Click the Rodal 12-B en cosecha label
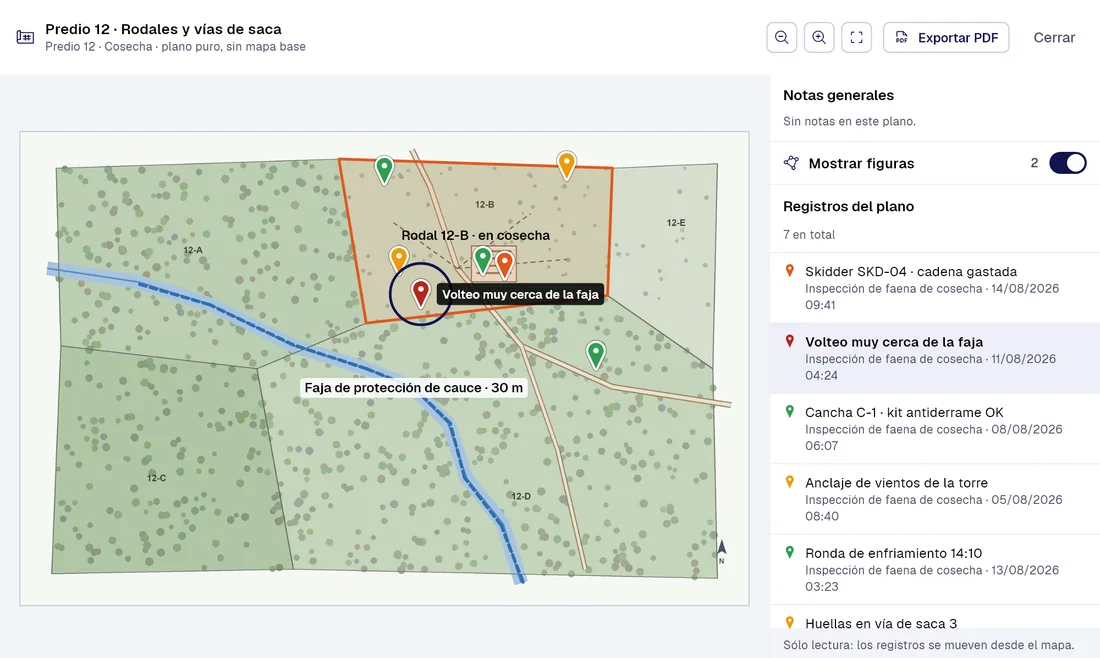The image size is (1100, 658). 475,235
